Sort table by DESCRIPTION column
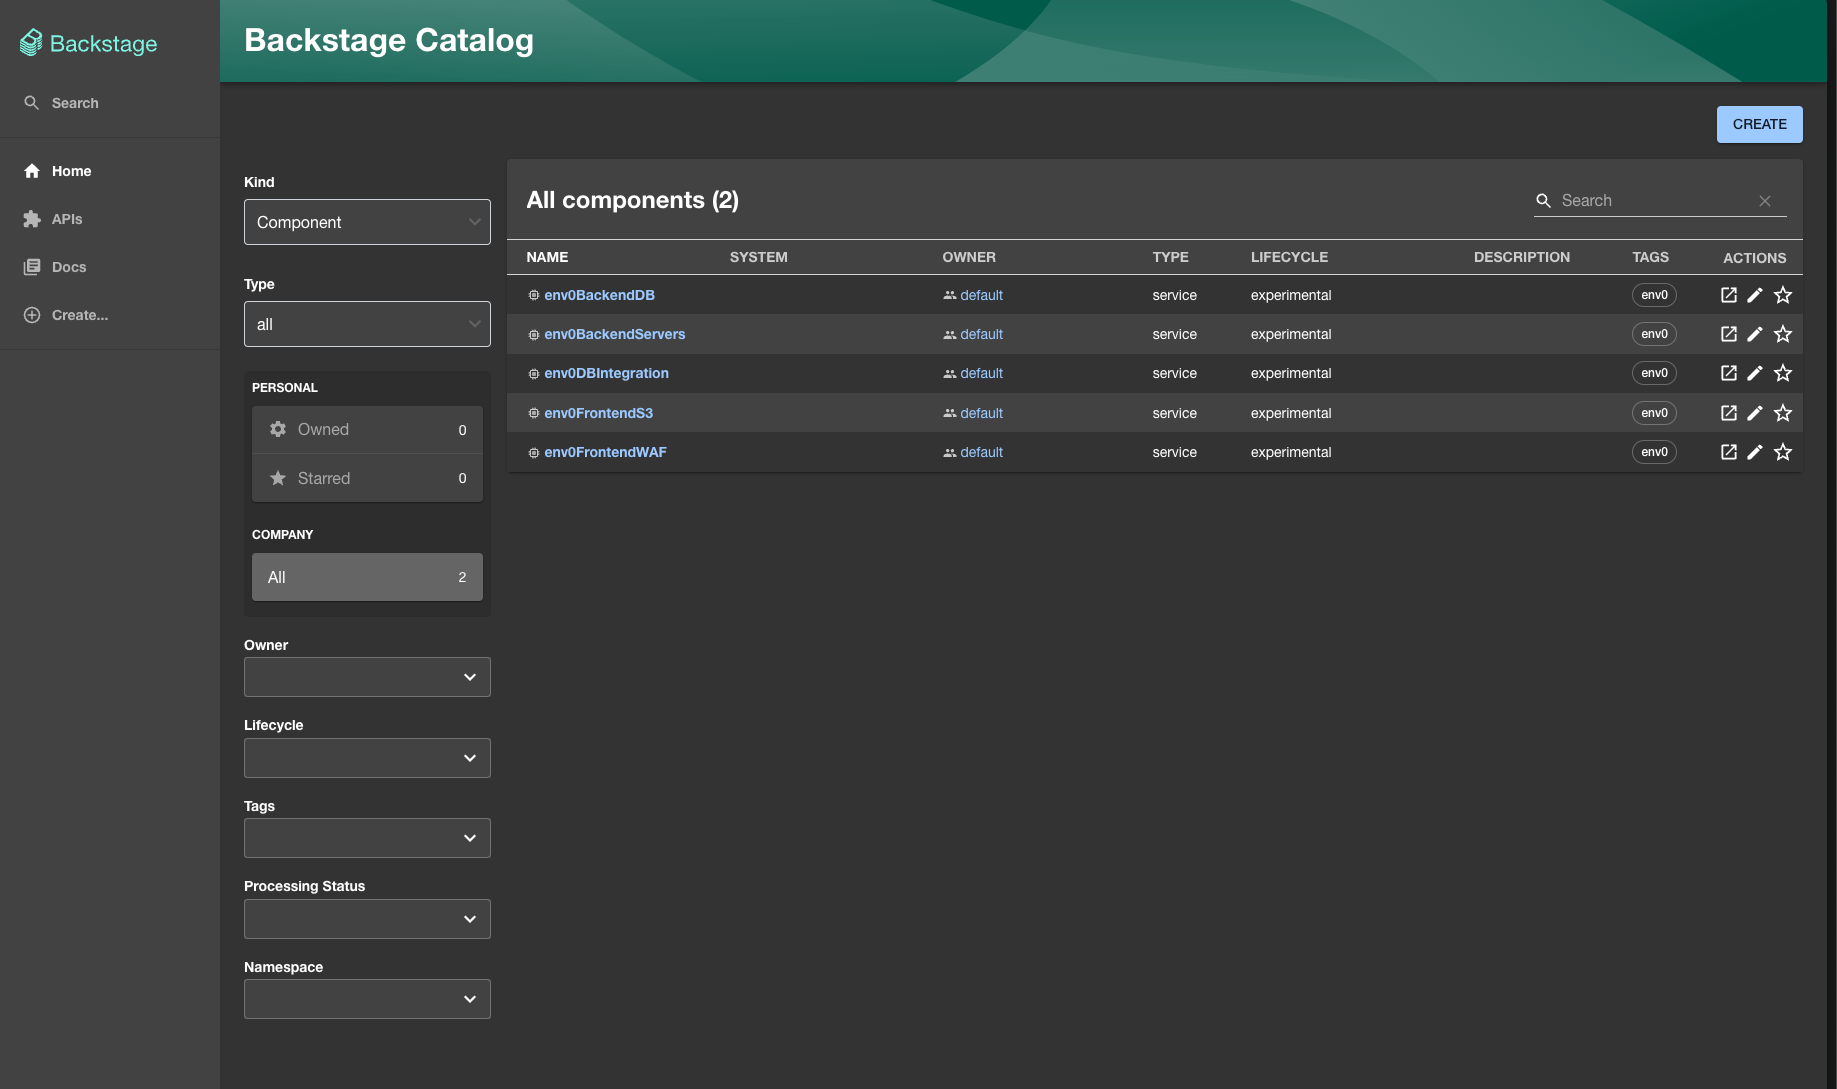 tap(1521, 257)
